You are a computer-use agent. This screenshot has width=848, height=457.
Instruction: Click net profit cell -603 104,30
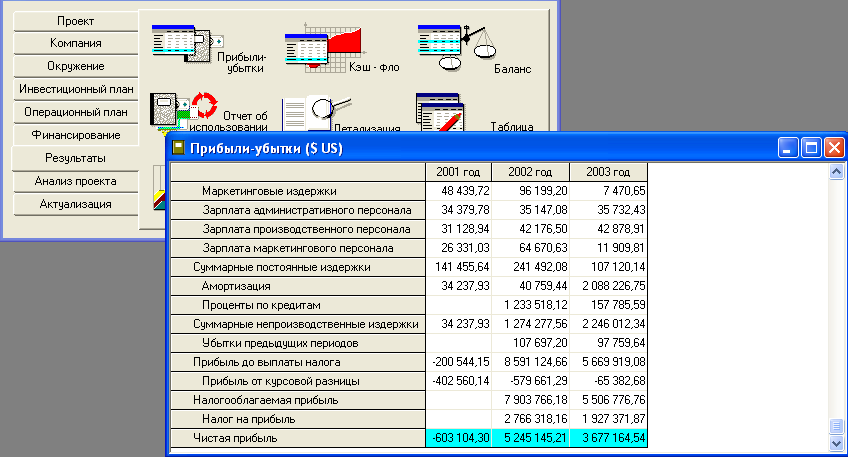pos(459,438)
